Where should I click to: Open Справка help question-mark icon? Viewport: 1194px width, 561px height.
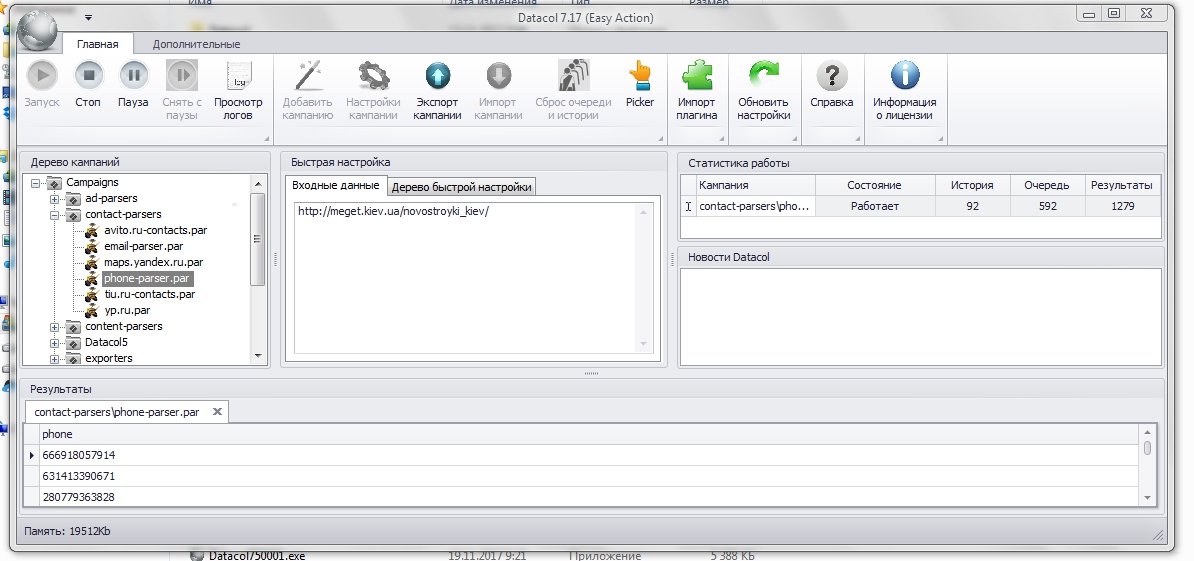tap(832, 75)
